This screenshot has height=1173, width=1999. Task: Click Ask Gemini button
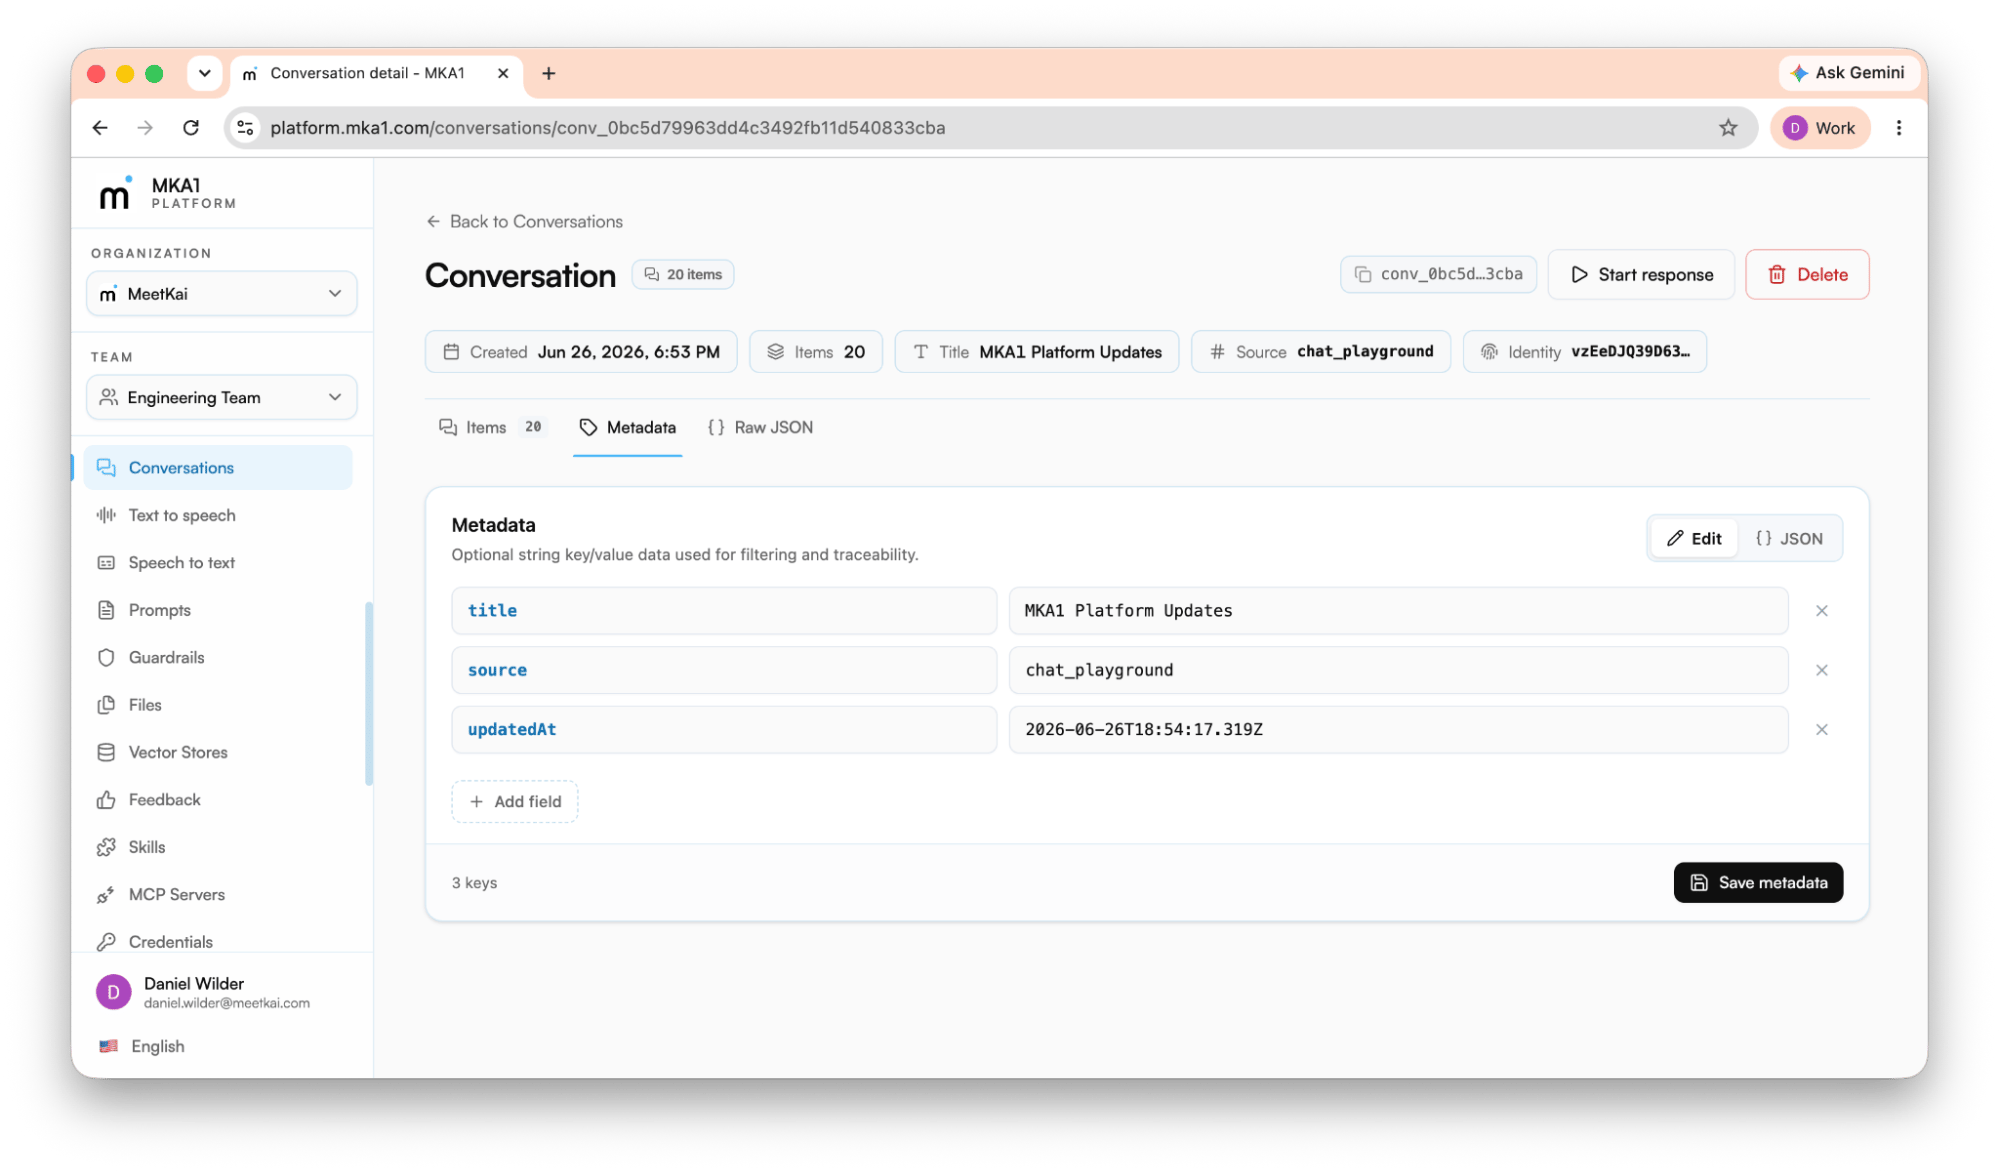[1848, 73]
